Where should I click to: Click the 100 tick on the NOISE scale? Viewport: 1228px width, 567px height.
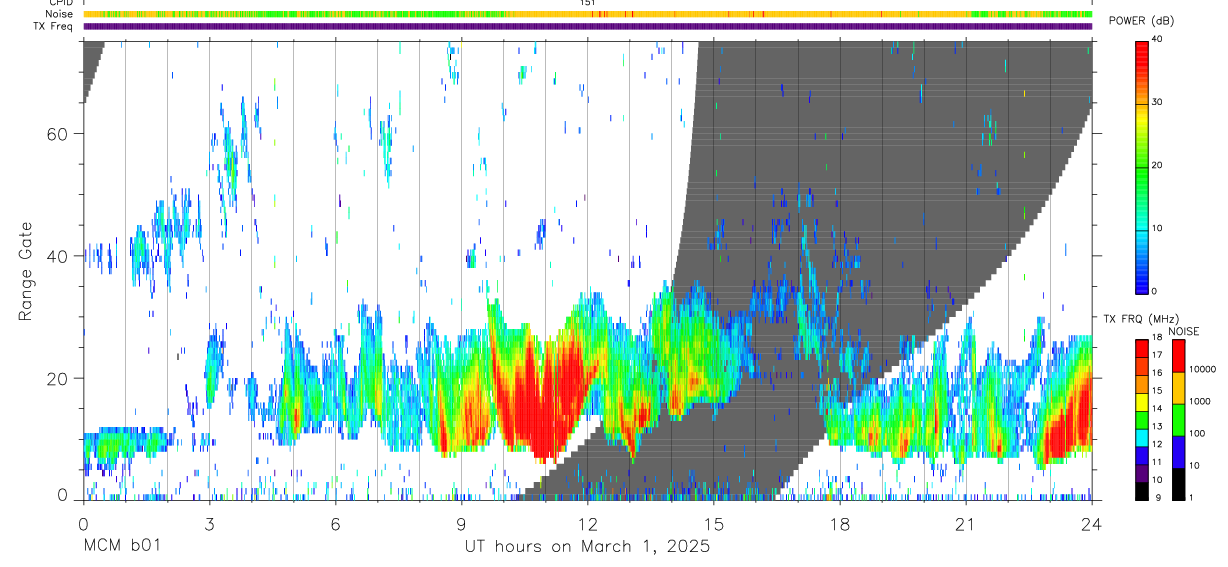(x=1199, y=435)
